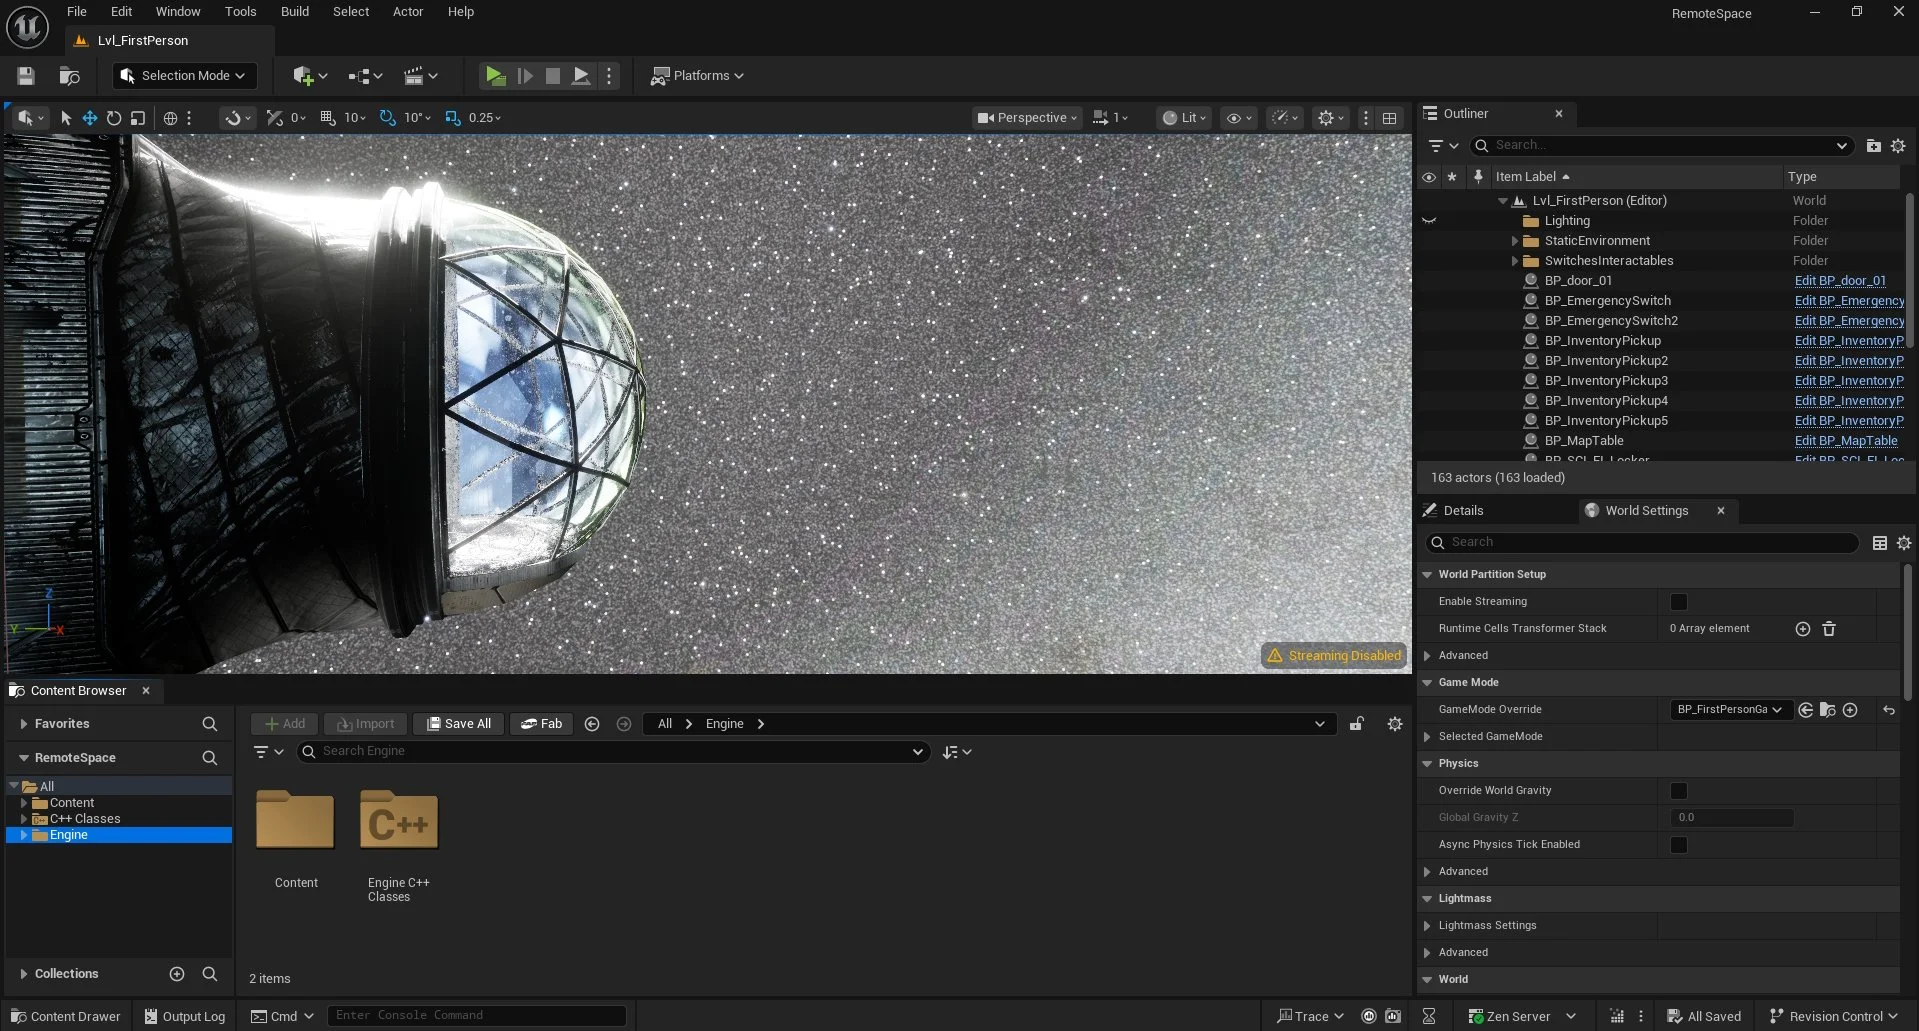
Task: Select the C++ Classes tree item
Action: [x=85, y=819]
